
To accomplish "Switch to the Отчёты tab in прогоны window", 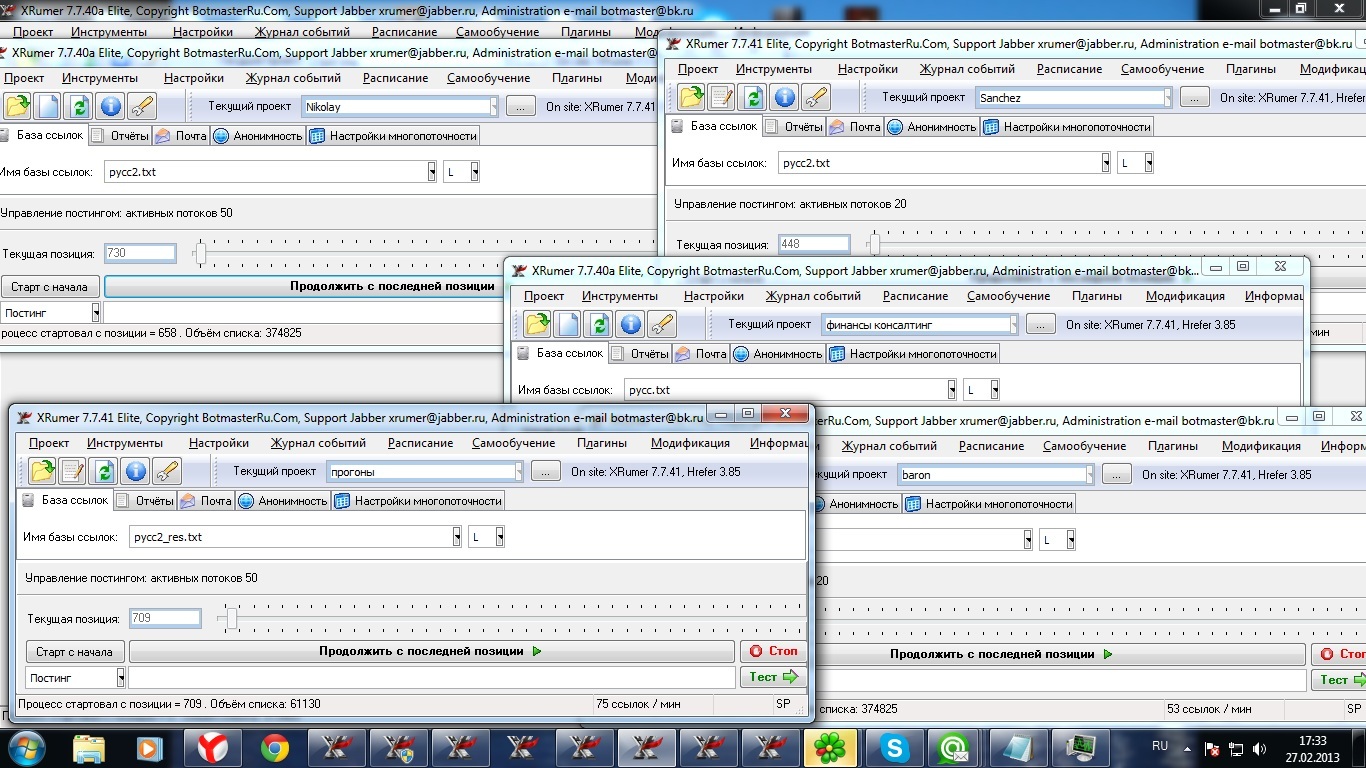I will pos(145,500).
